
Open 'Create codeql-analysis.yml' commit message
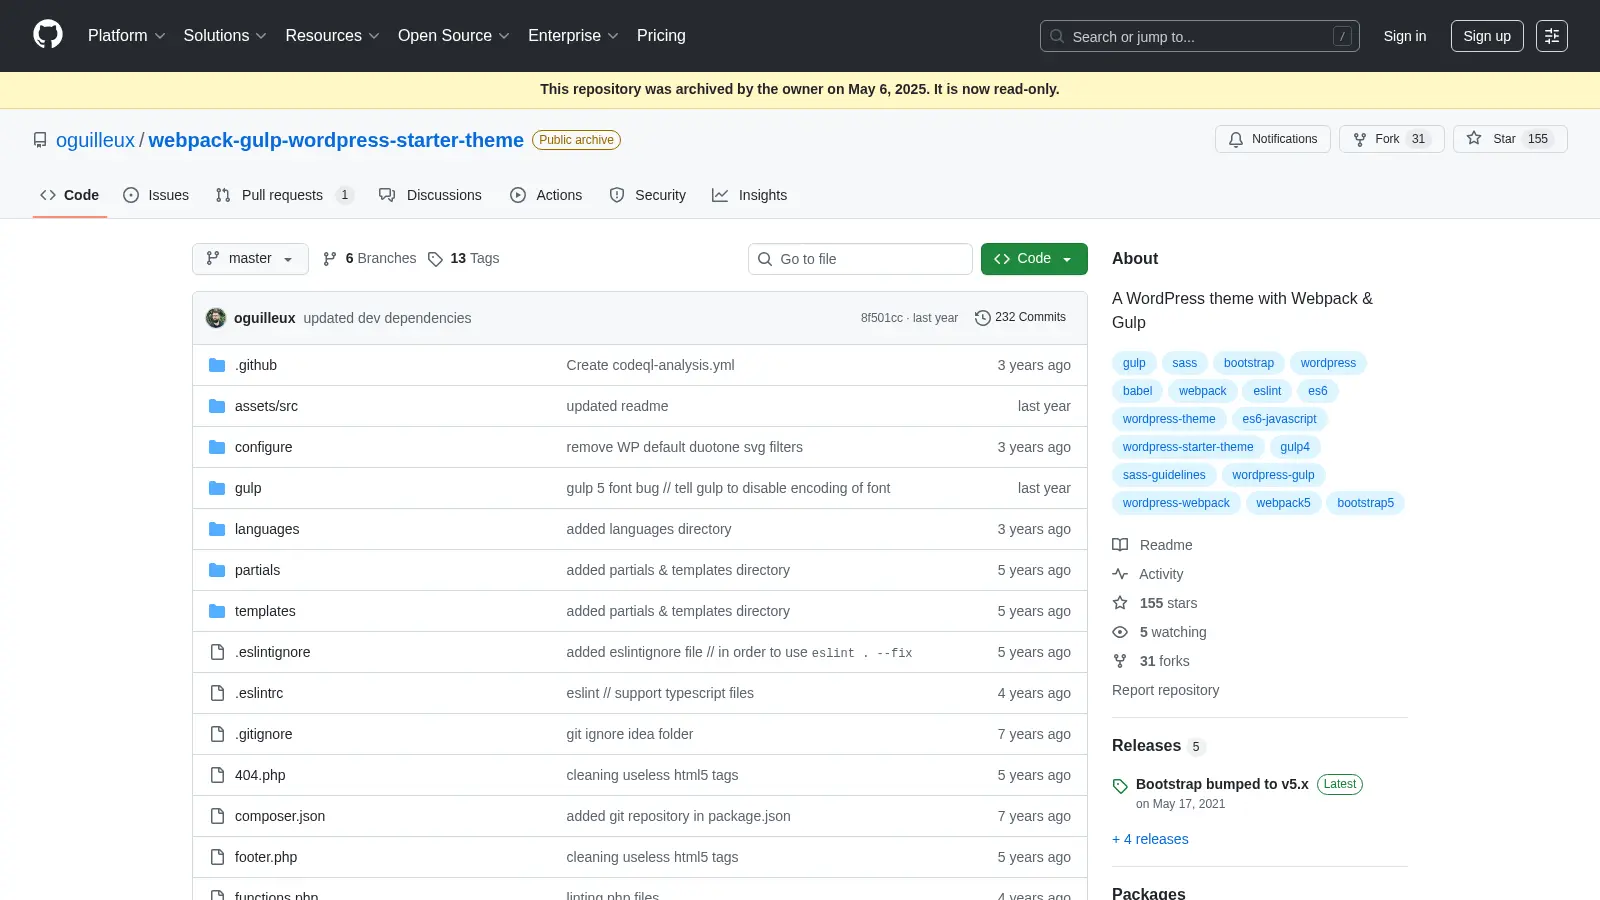[x=650, y=365]
